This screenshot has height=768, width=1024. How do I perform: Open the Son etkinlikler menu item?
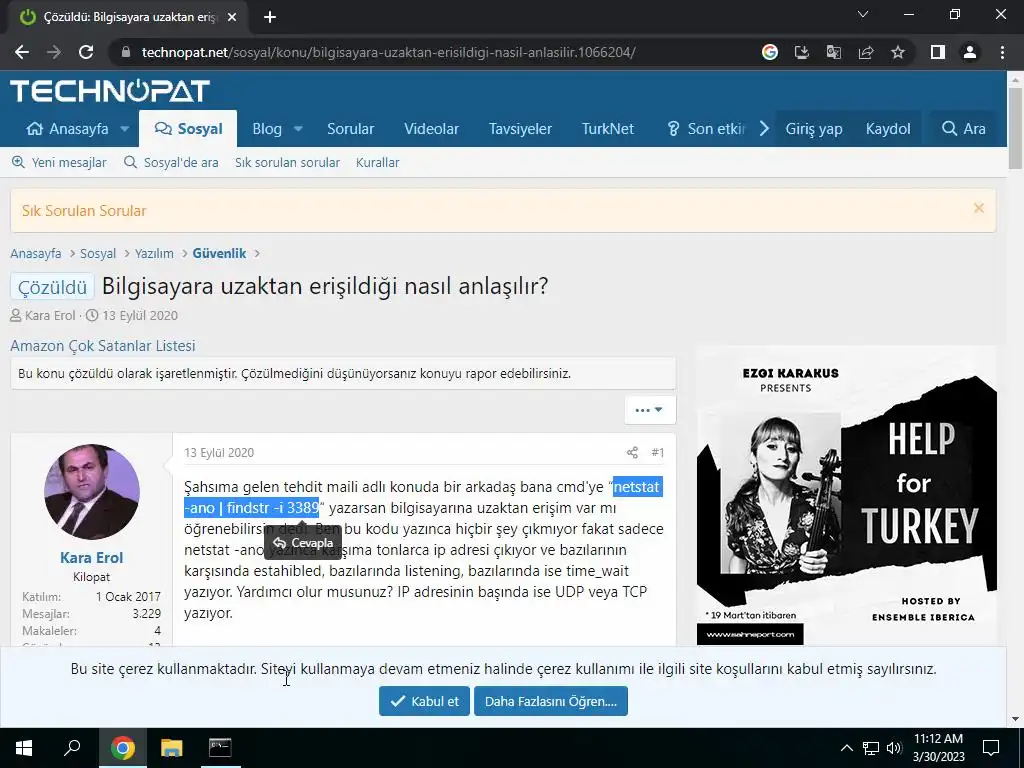tap(706, 129)
